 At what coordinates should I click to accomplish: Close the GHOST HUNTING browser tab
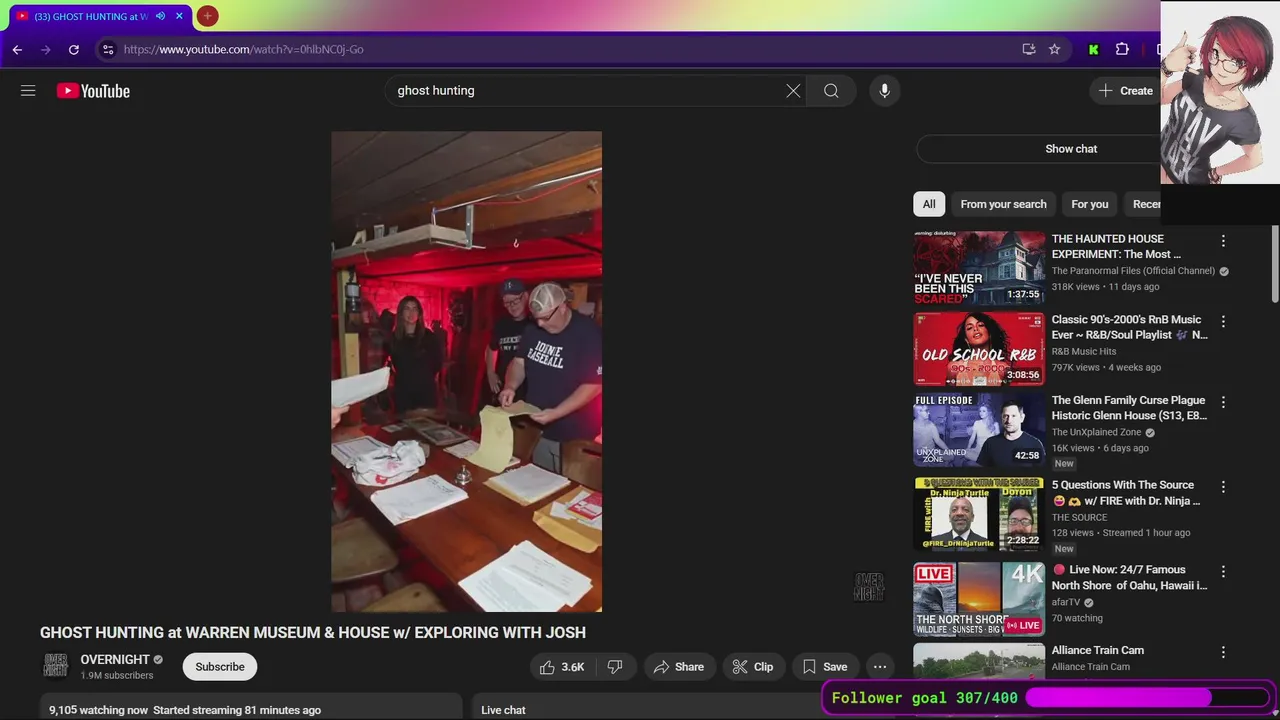[180, 16]
